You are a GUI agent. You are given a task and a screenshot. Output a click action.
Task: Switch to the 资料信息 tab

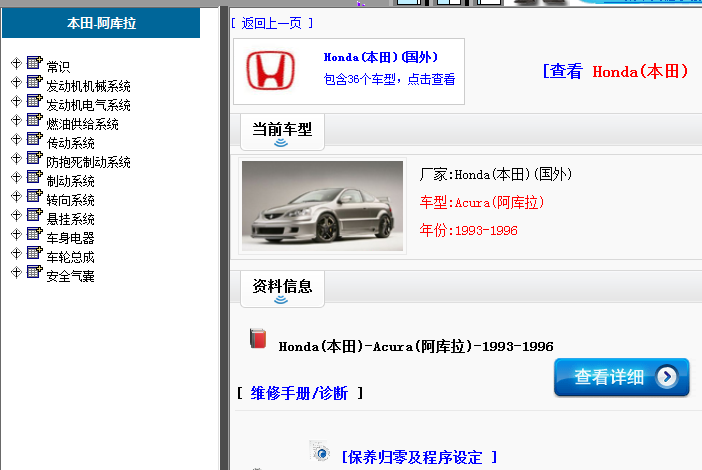[282, 289]
